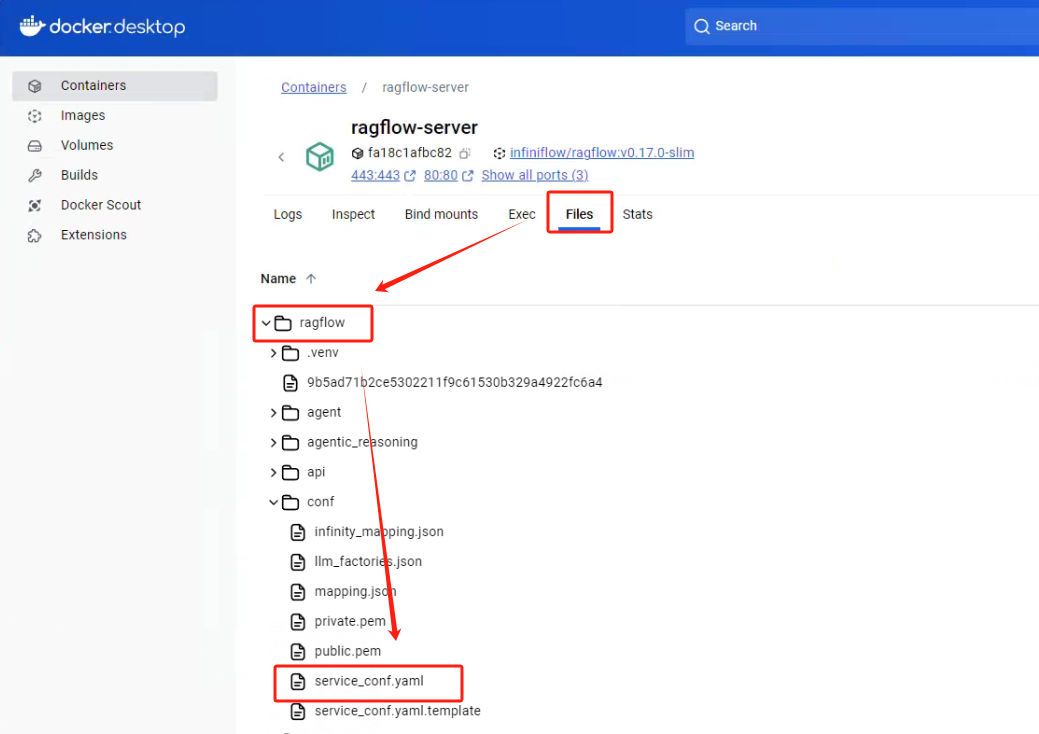Viewport: 1039px width, 734px height.
Task: Open the 80:80 port link
Action: (x=441, y=176)
